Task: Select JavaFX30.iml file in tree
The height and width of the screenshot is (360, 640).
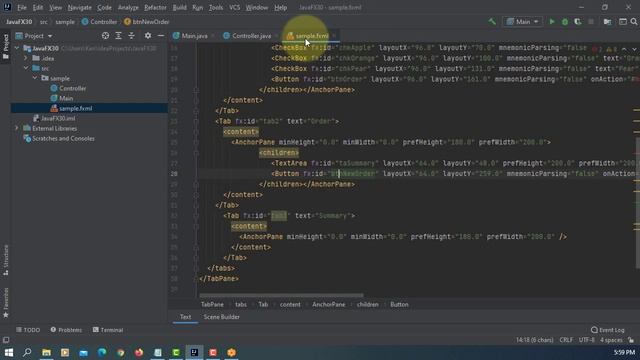Action: (58, 118)
